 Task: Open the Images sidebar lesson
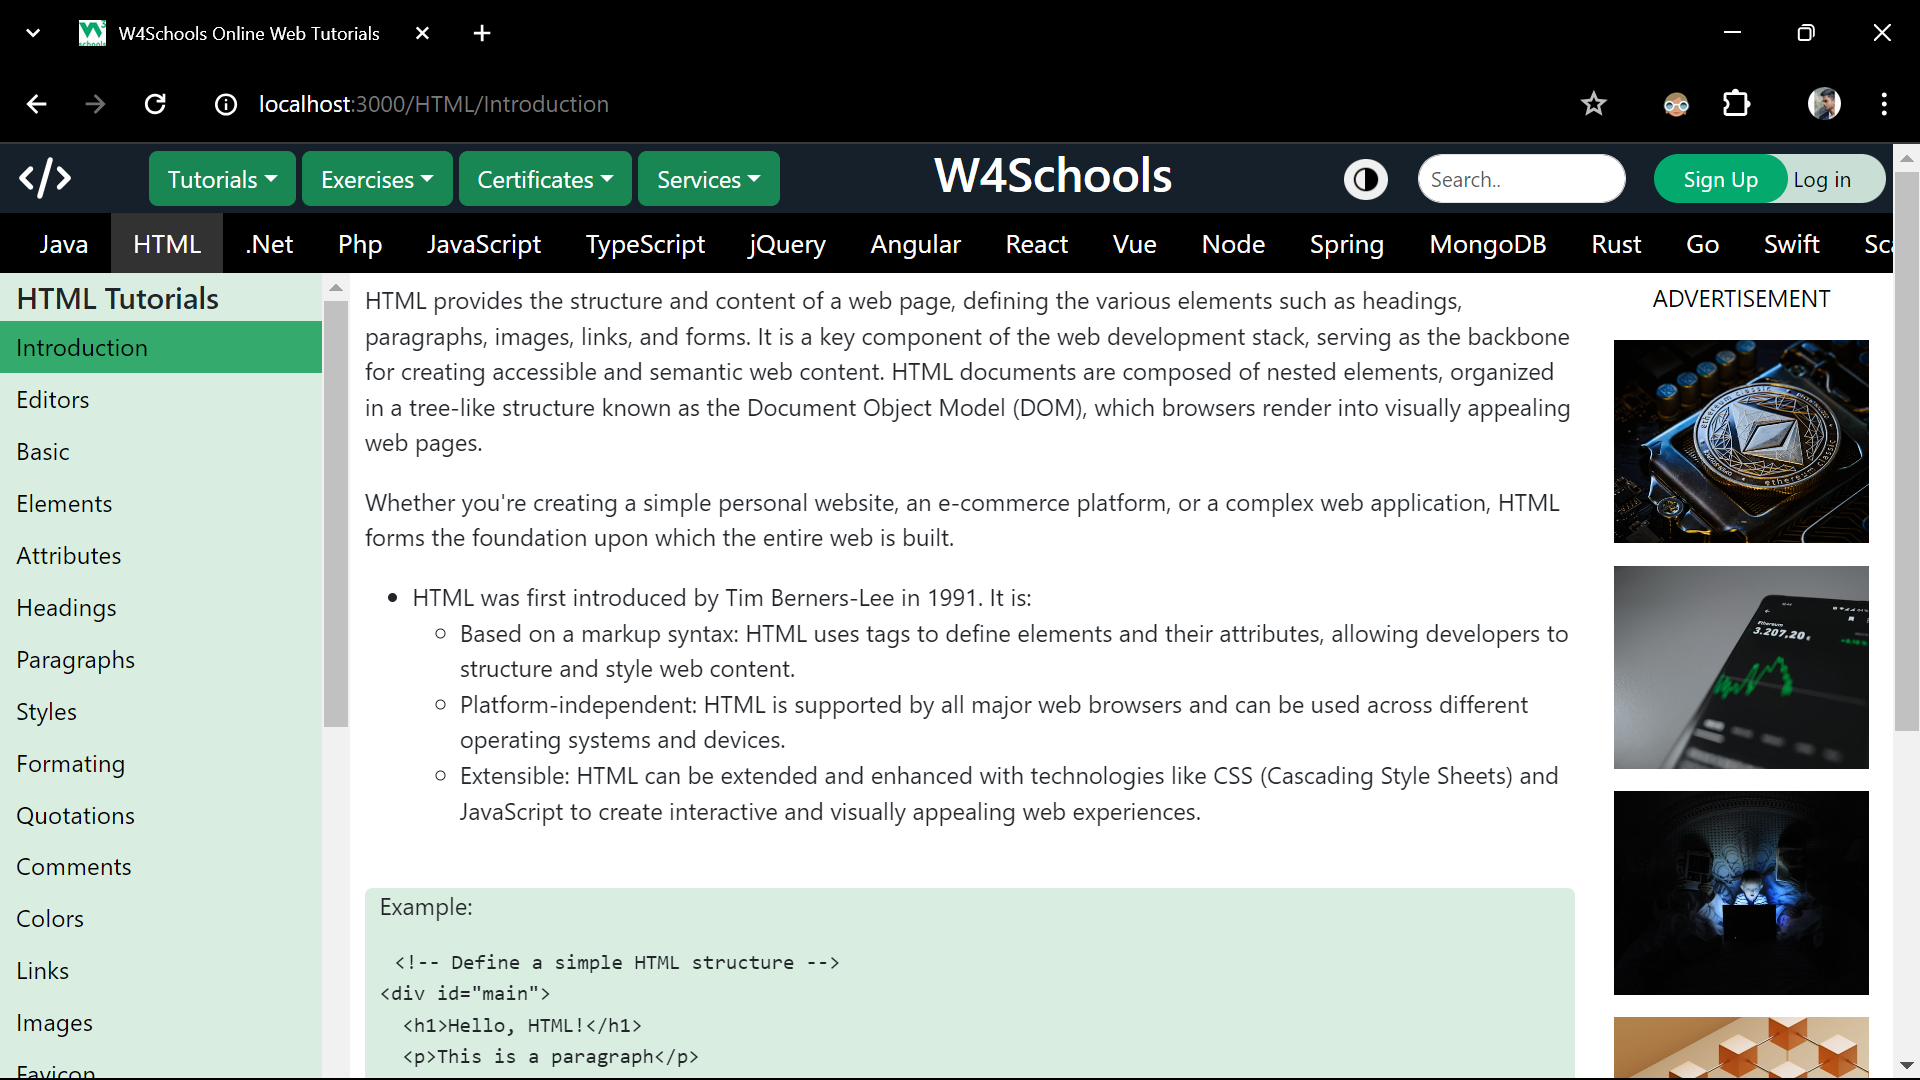click(x=161, y=1022)
